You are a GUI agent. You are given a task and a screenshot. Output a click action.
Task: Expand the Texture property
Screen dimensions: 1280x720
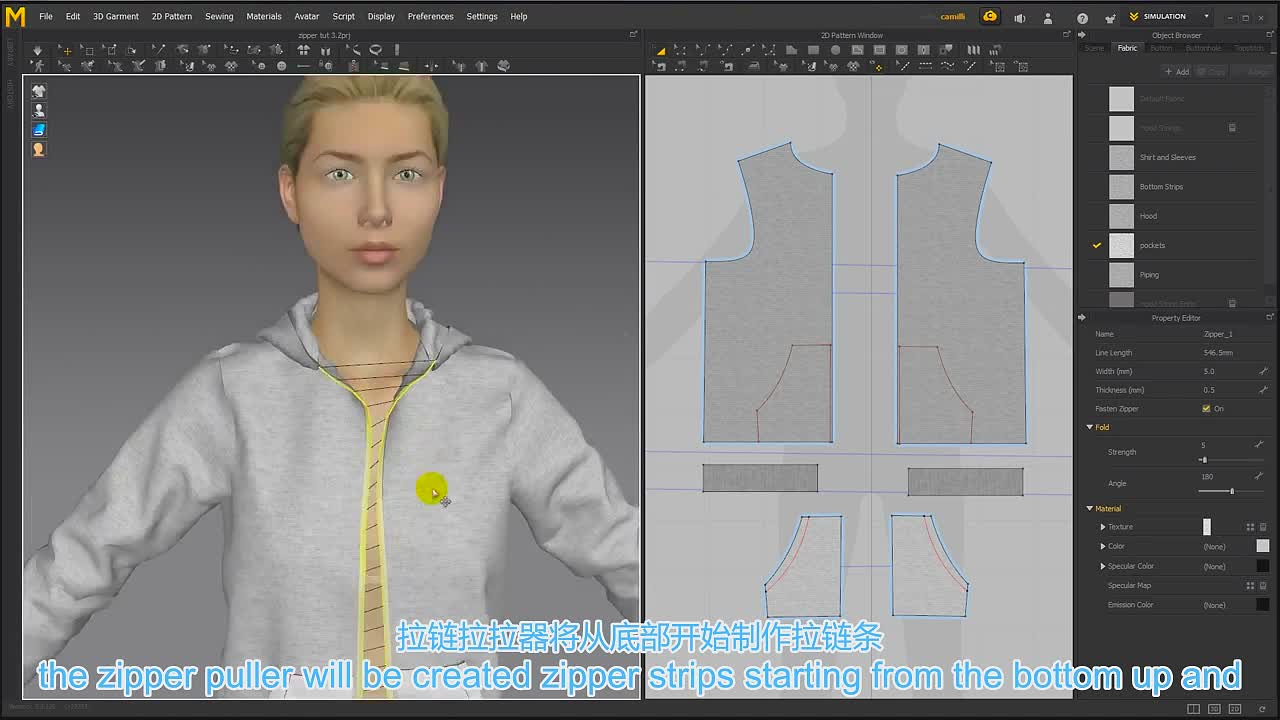[1103, 527]
